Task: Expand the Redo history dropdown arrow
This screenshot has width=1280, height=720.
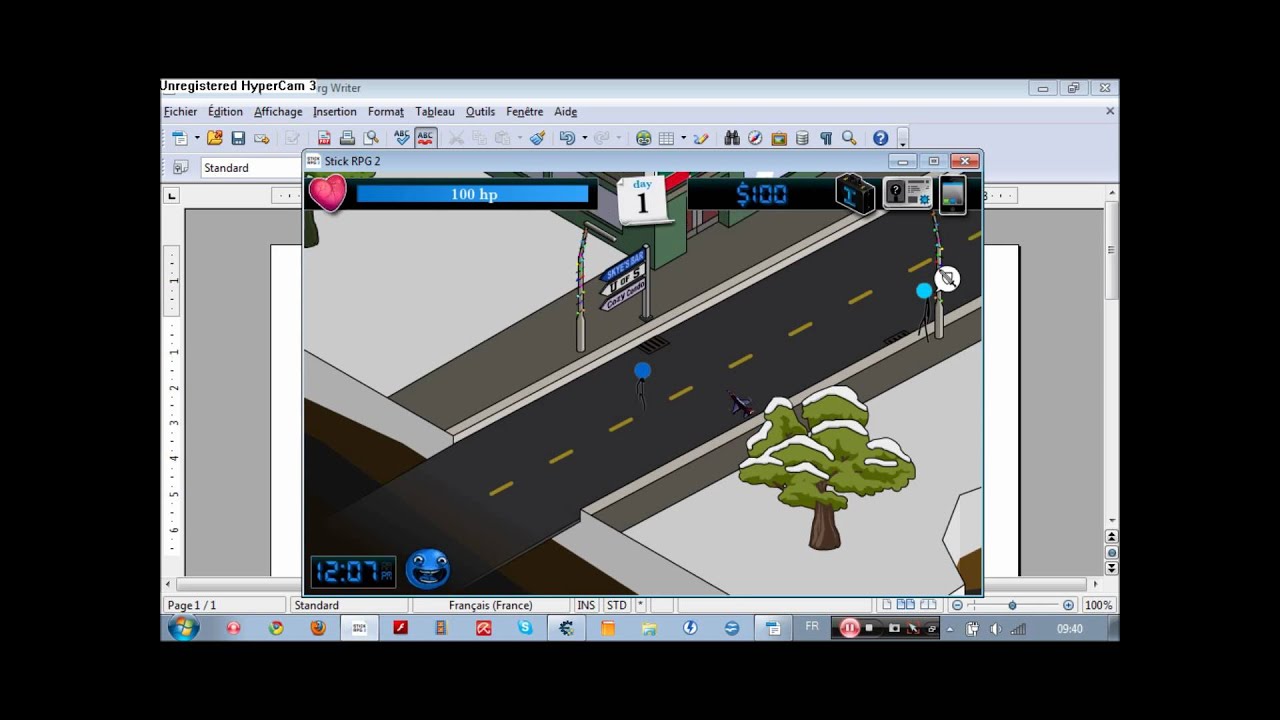Action: 619,138
